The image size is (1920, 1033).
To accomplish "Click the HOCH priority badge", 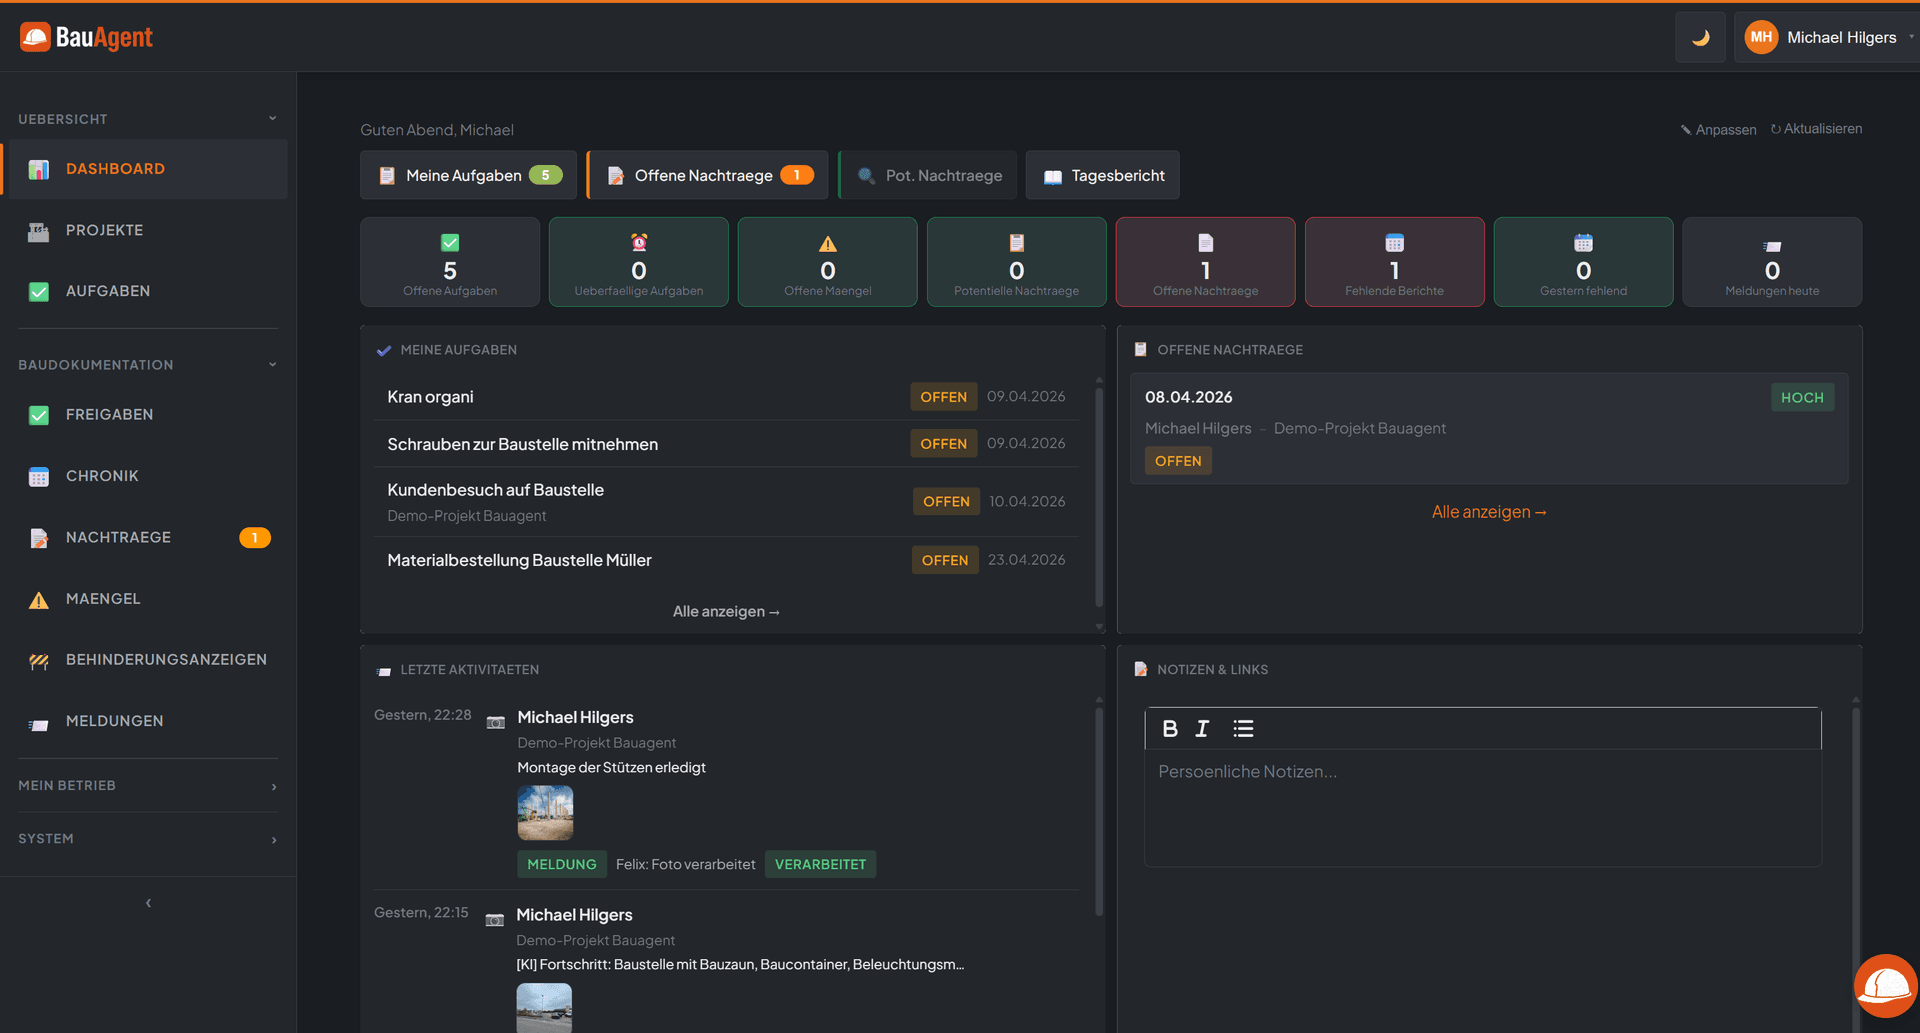I will (x=1803, y=397).
